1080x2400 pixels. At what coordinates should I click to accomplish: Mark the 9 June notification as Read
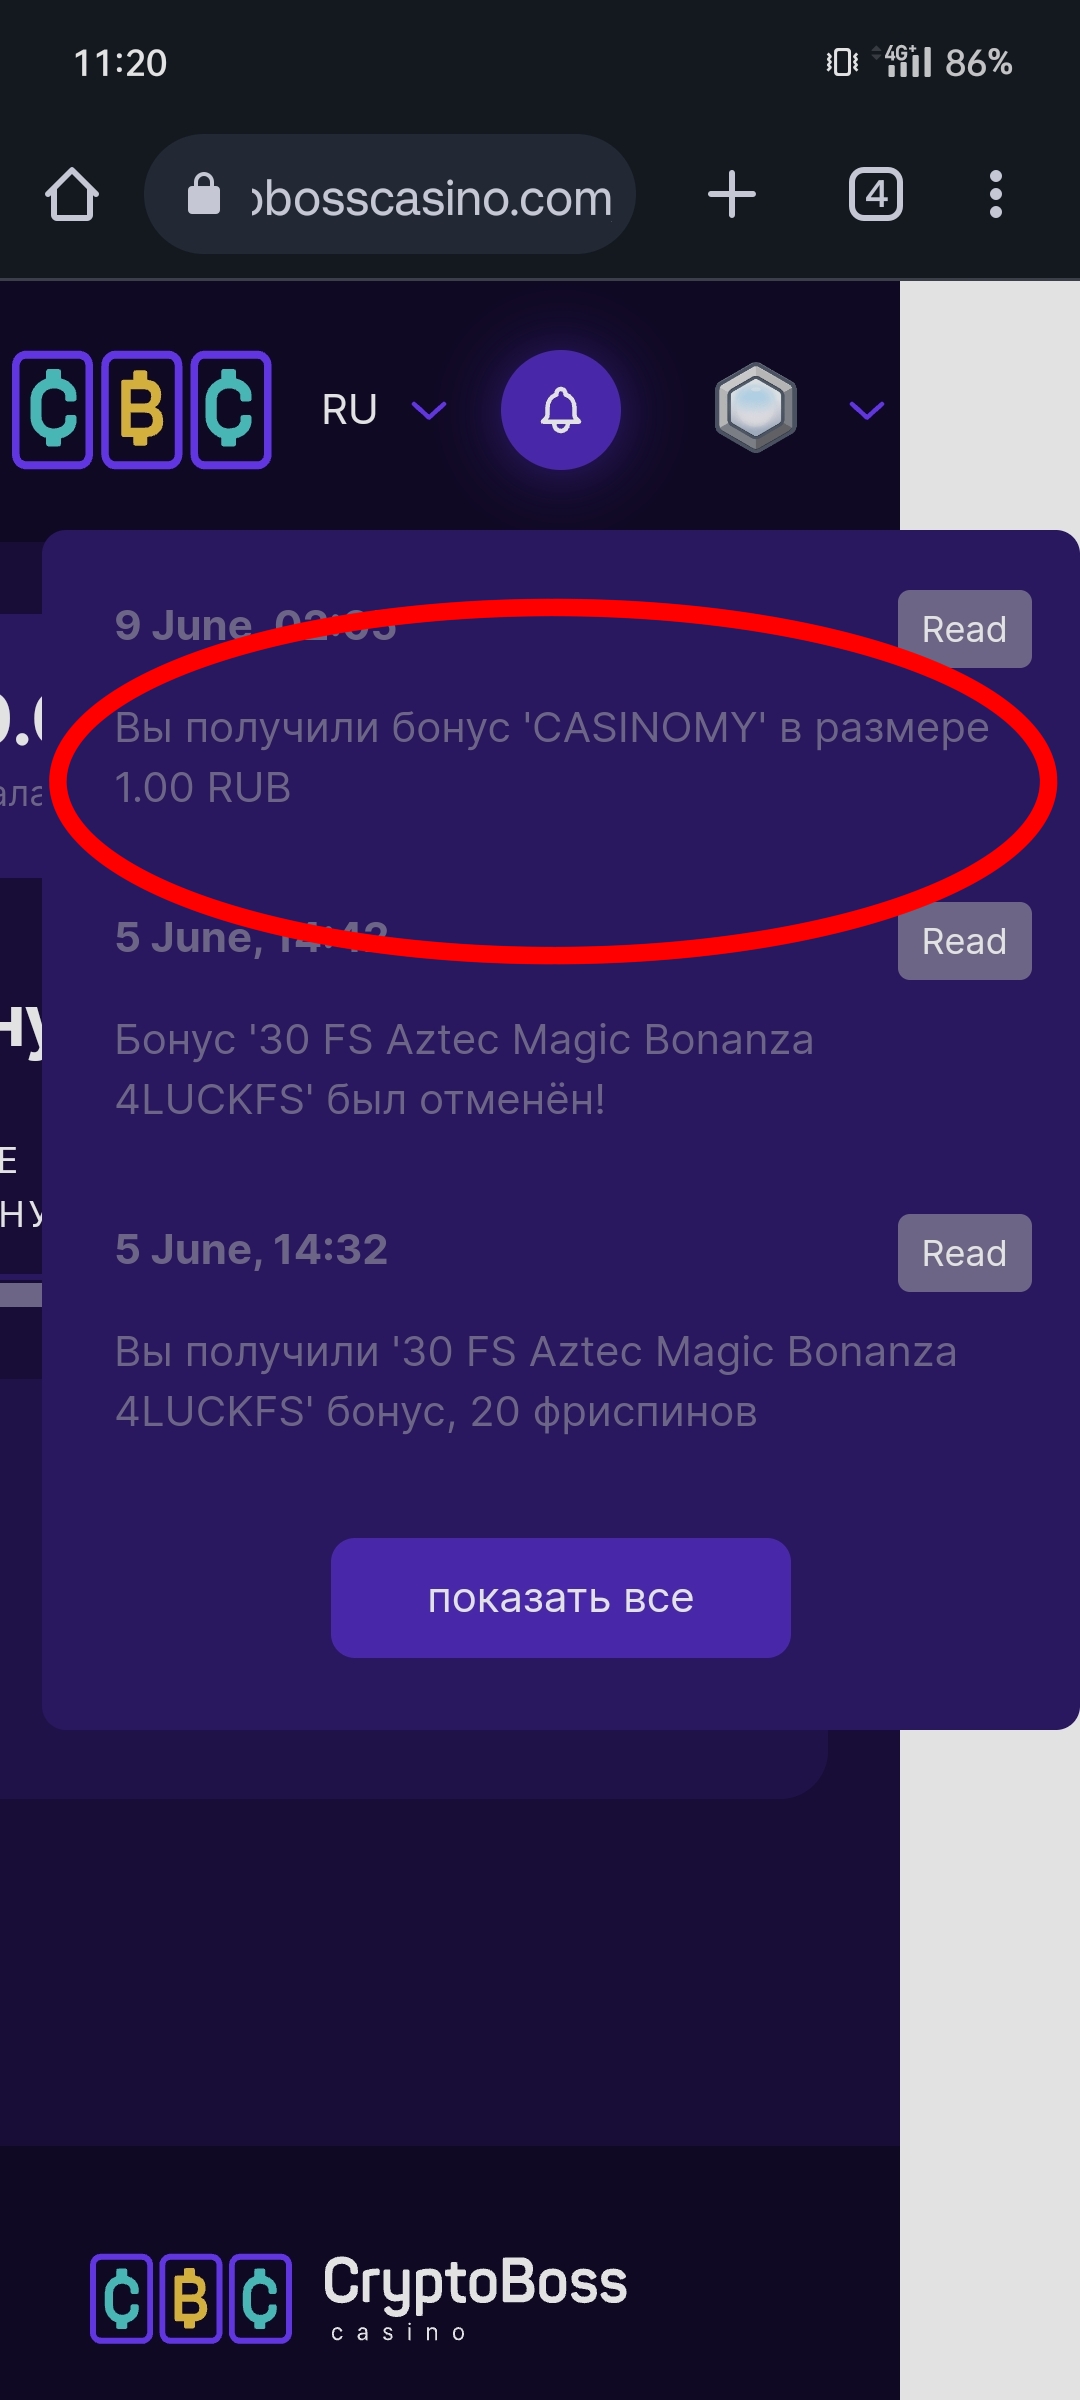pyautogui.click(x=965, y=629)
